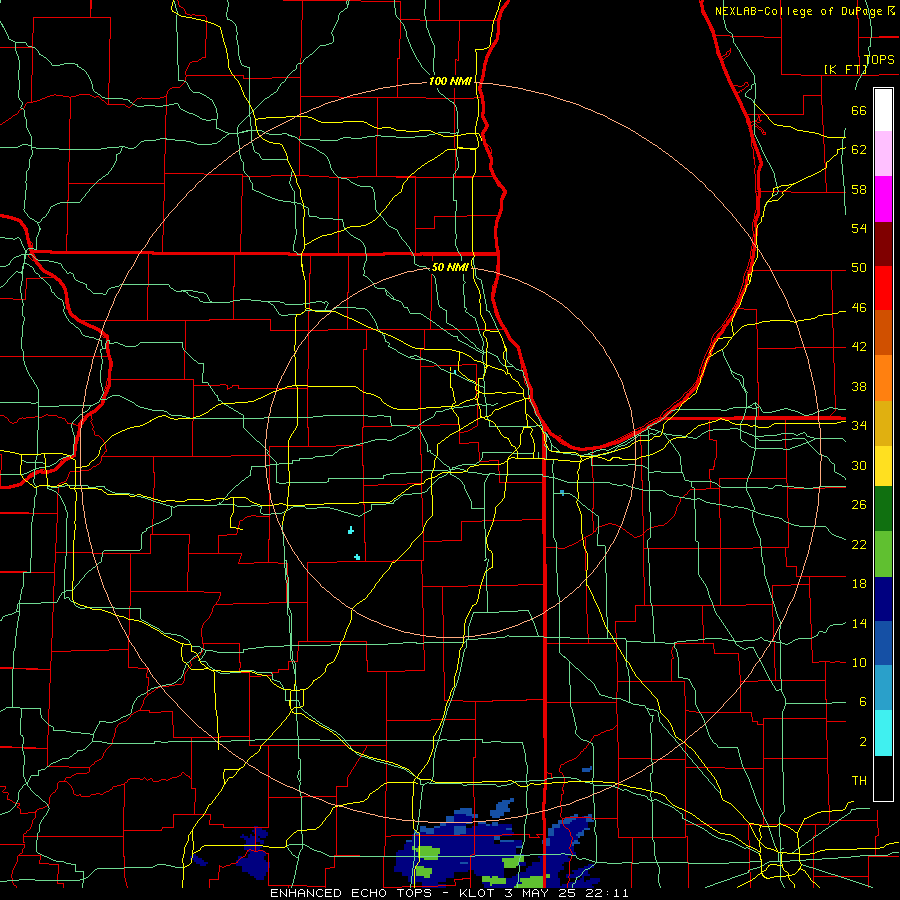
Task: Click the TOPS legend title
Action: (879, 60)
